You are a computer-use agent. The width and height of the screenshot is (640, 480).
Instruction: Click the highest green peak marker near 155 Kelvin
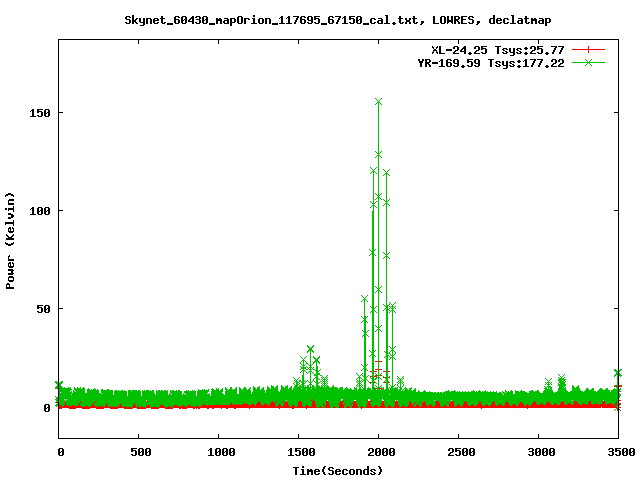tap(378, 102)
